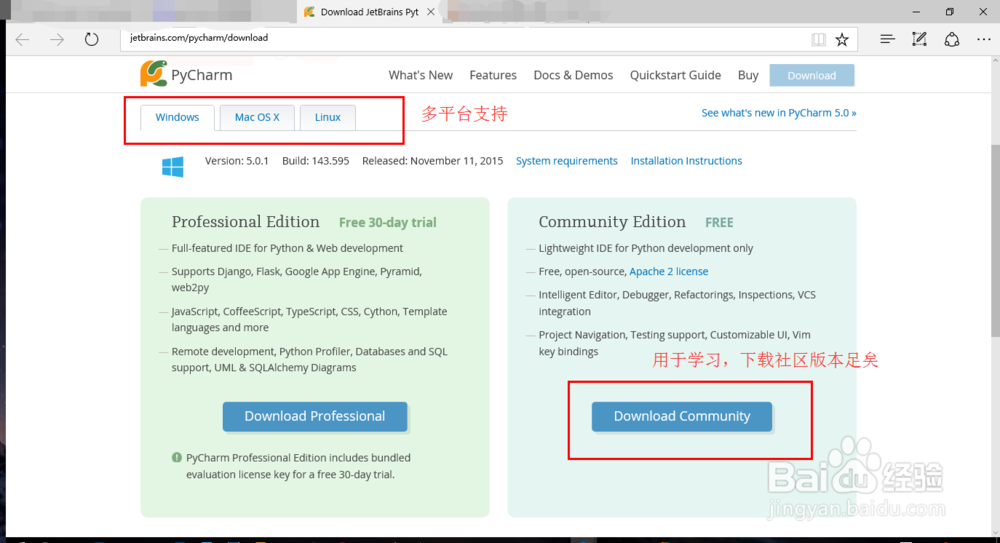Open the Apache 2 license link

click(x=668, y=271)
